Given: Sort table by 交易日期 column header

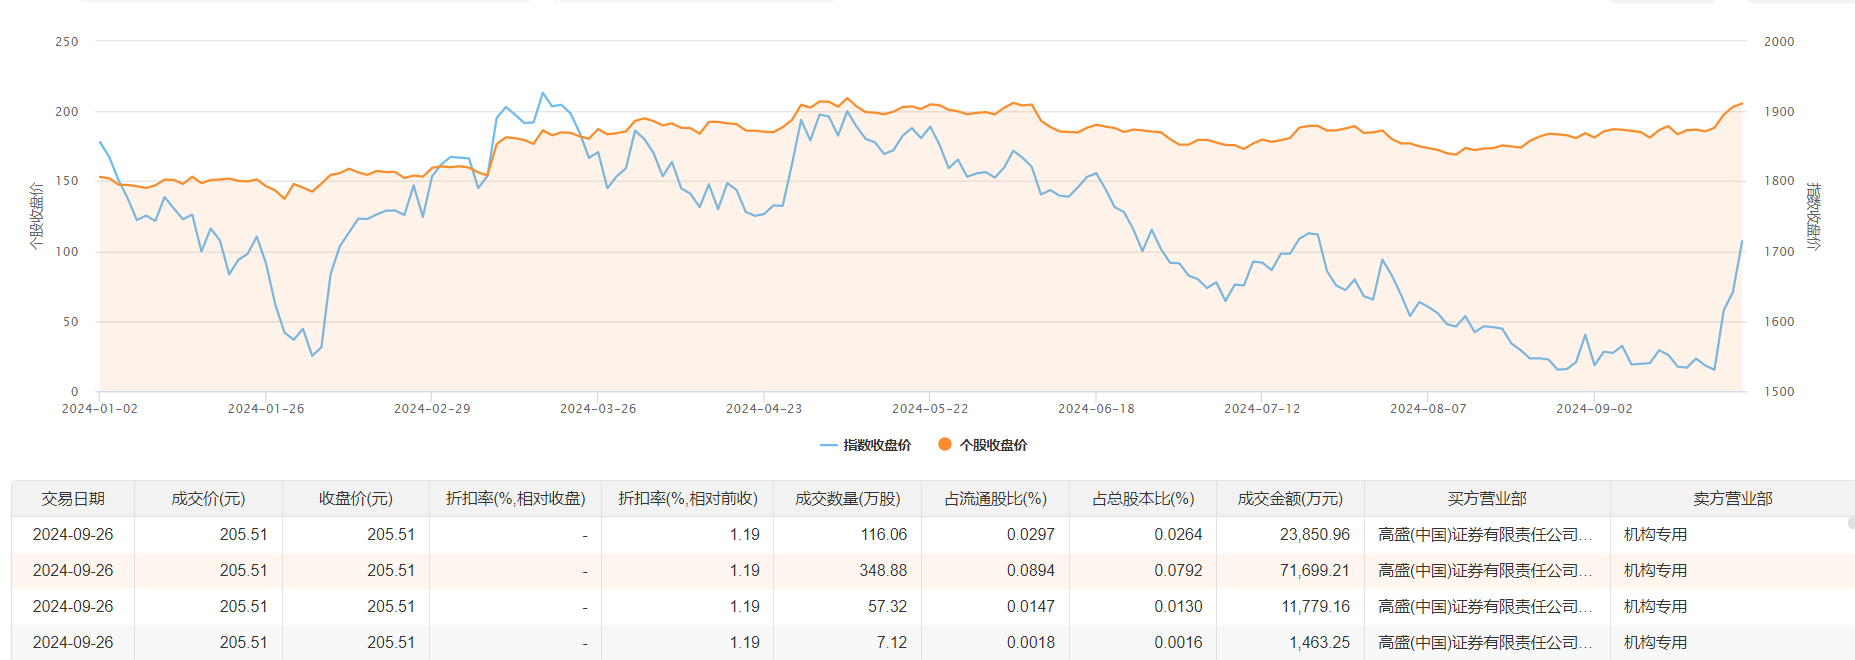Looking at the screenshot, I should 73,498.
